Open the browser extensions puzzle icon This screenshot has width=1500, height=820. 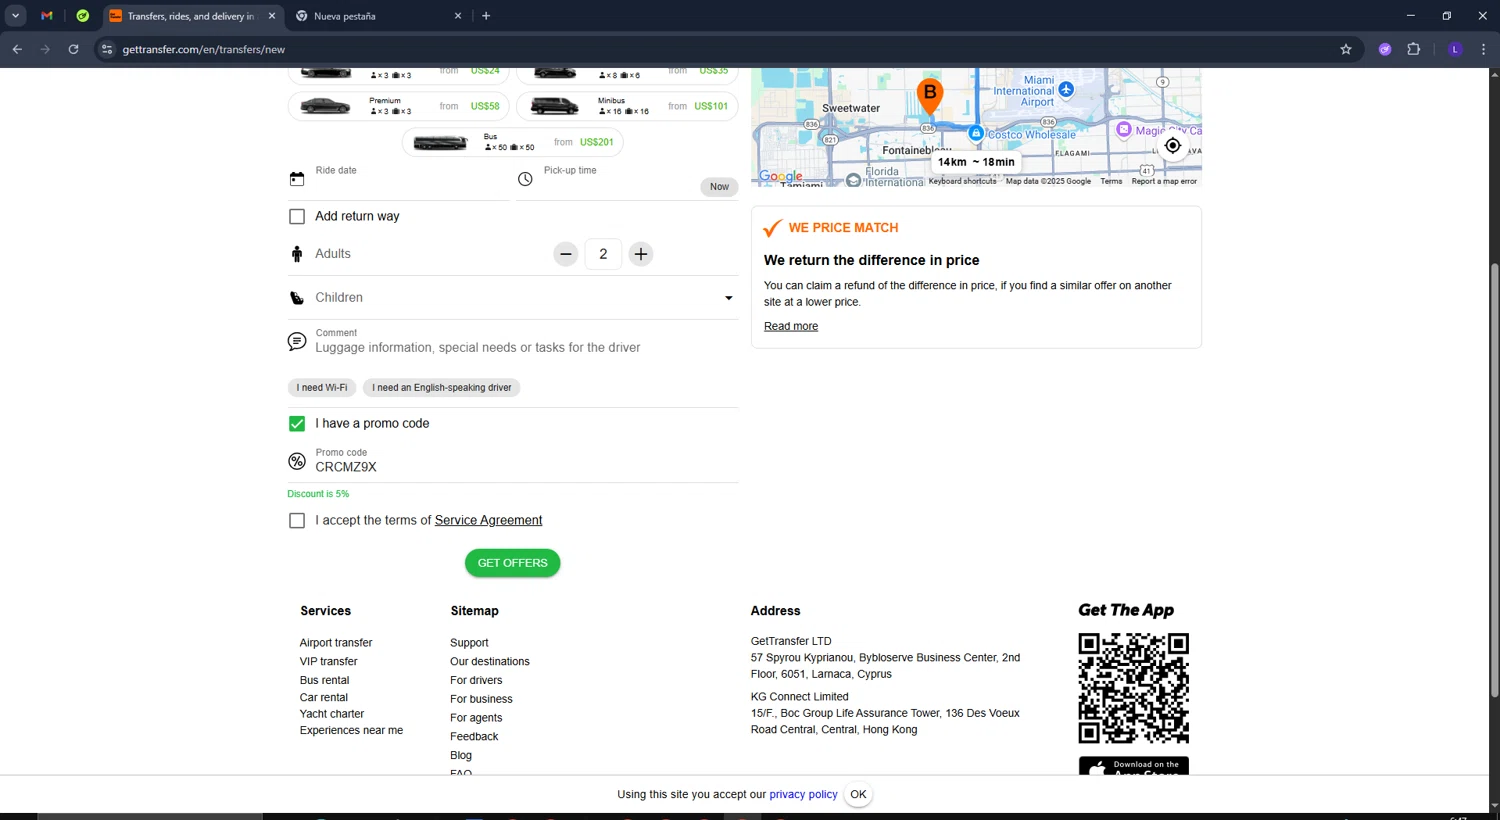tap(1414, 49)
